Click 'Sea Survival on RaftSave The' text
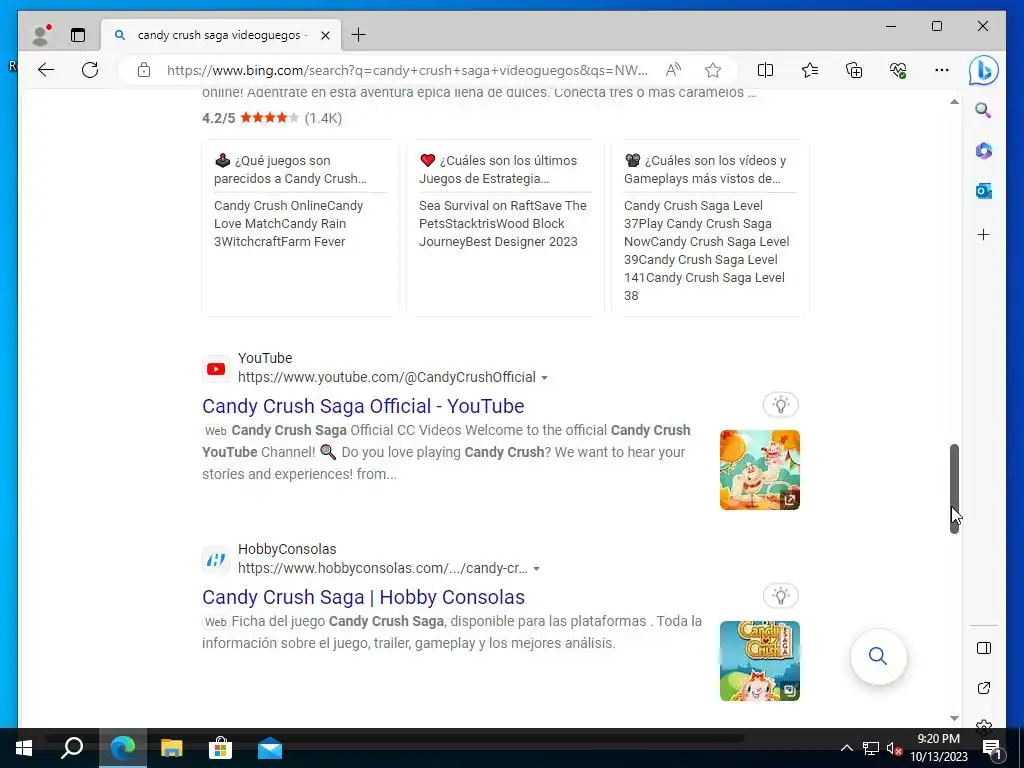This screenshot has width=1024, height=768. click(x=503, y=206)
